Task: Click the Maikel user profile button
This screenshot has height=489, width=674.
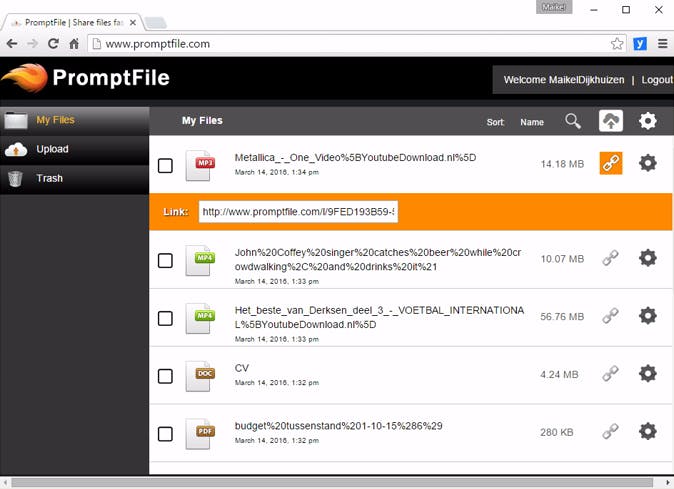Action: tap(554, 7)
